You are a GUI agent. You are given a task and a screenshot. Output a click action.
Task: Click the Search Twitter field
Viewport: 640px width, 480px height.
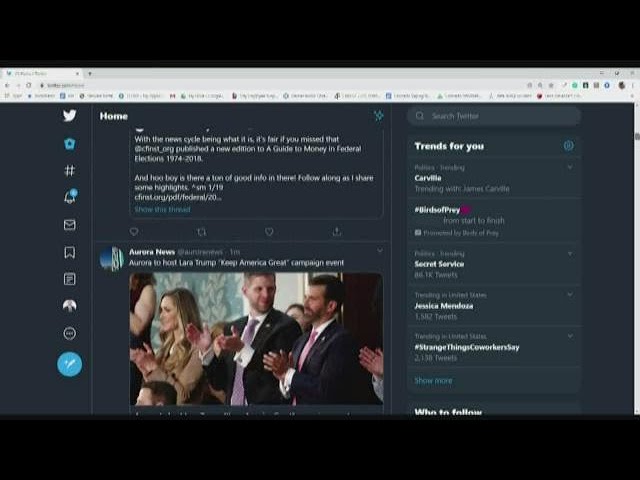(x=494, y=116)
